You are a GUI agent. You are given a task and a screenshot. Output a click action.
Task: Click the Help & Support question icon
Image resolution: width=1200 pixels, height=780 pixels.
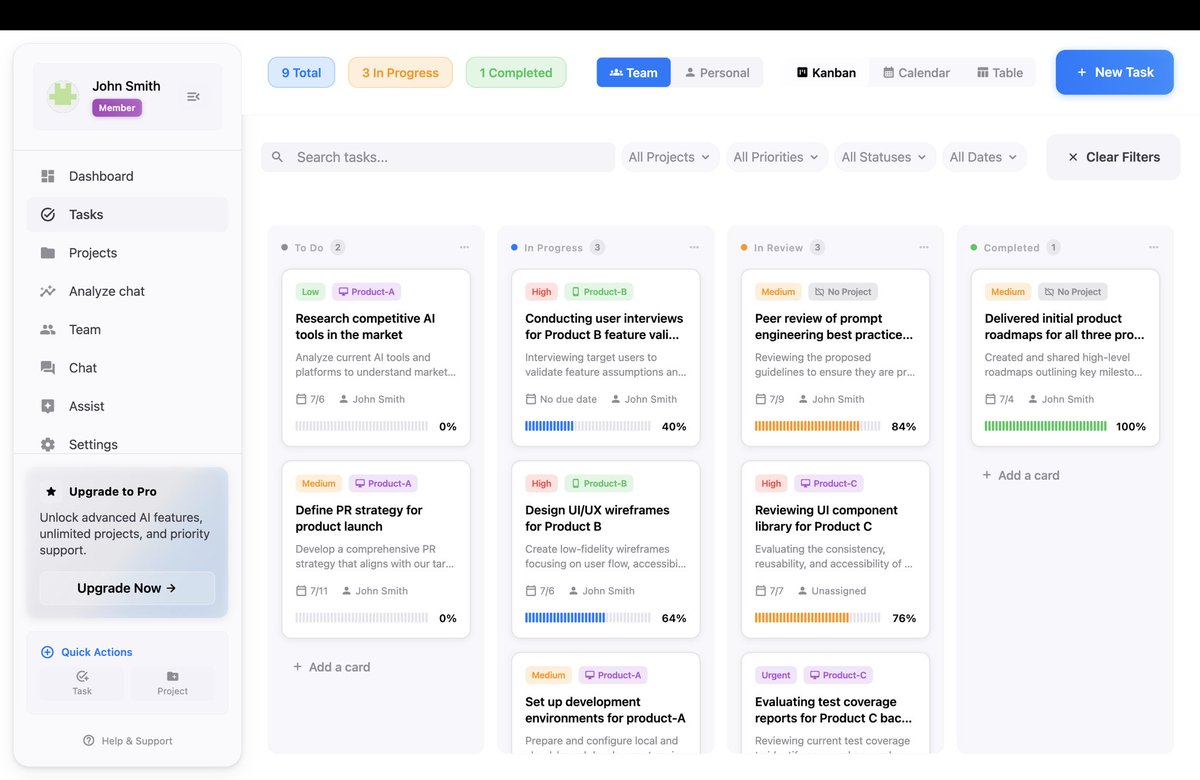click(x=89, y=741)
